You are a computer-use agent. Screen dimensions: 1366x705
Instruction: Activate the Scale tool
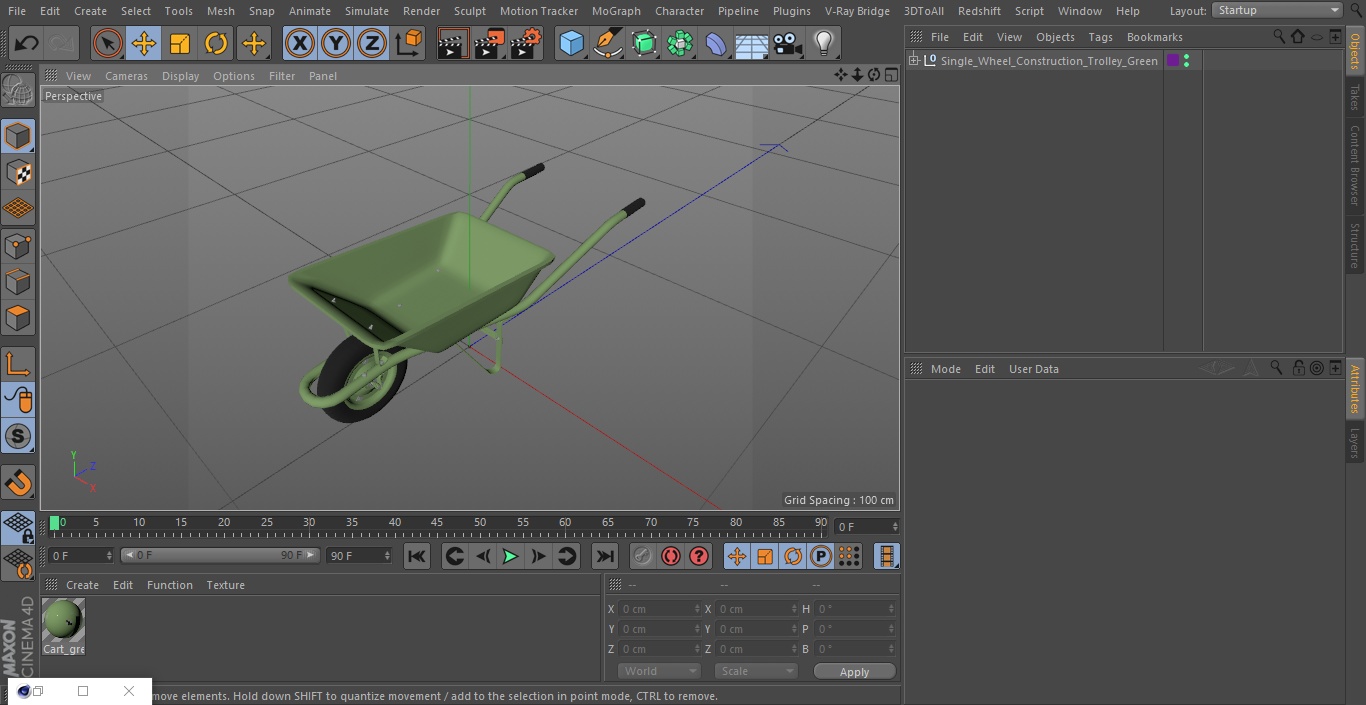[180, 43]
